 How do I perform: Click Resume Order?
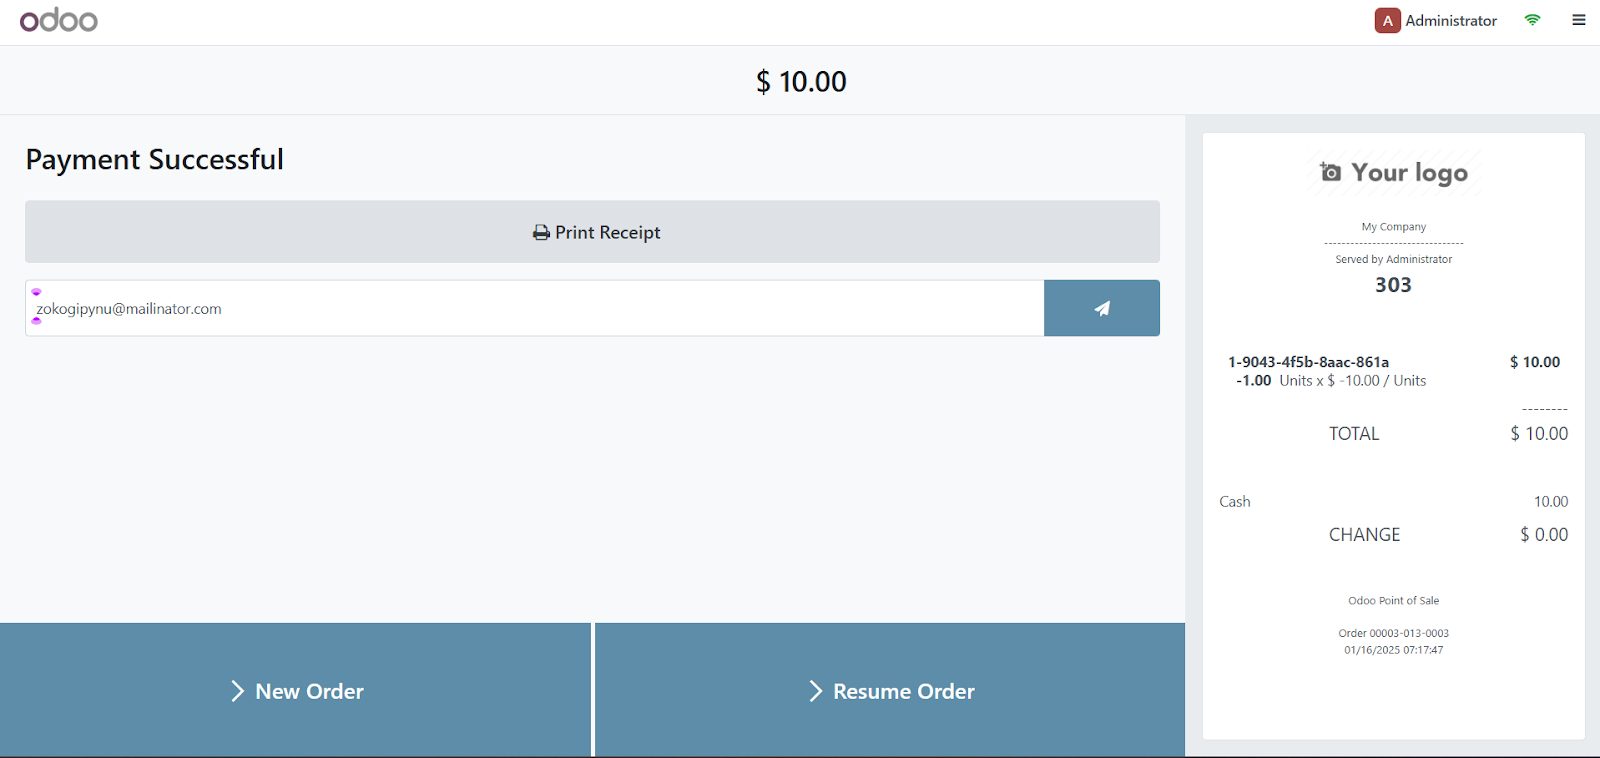[x=890, y=690]
